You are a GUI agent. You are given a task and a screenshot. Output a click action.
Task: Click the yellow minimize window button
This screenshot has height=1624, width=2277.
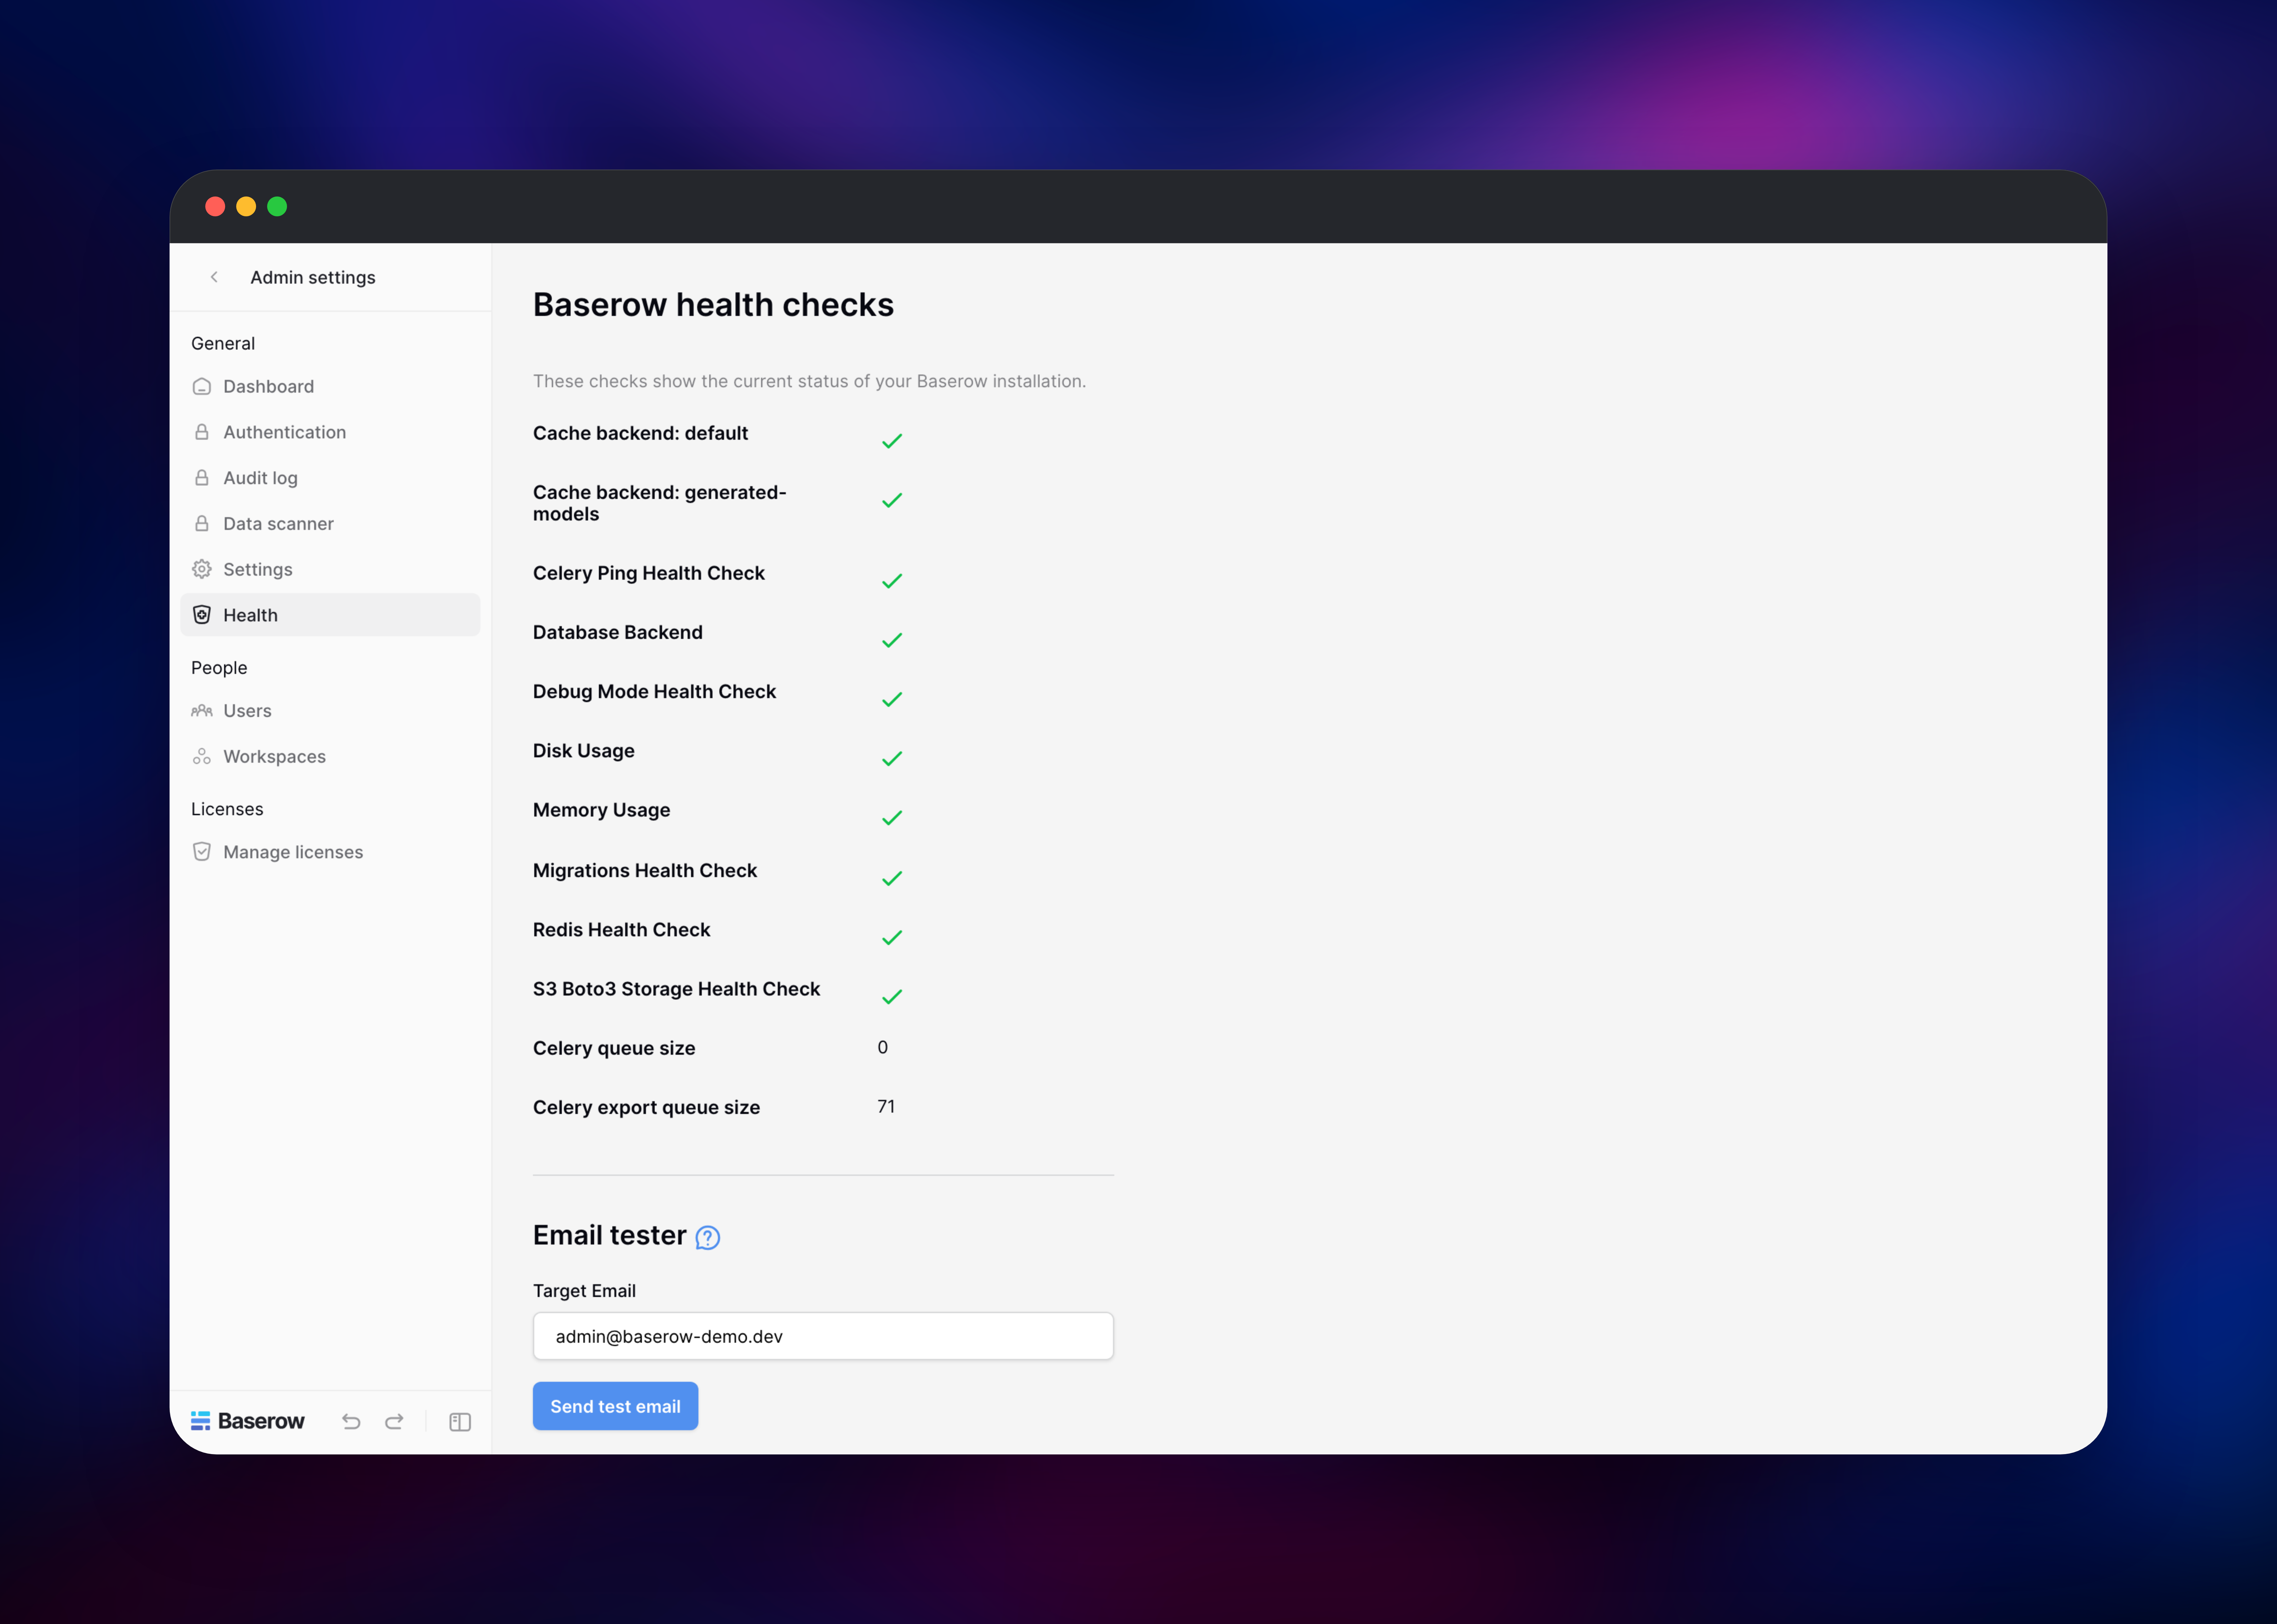[246, 206]
